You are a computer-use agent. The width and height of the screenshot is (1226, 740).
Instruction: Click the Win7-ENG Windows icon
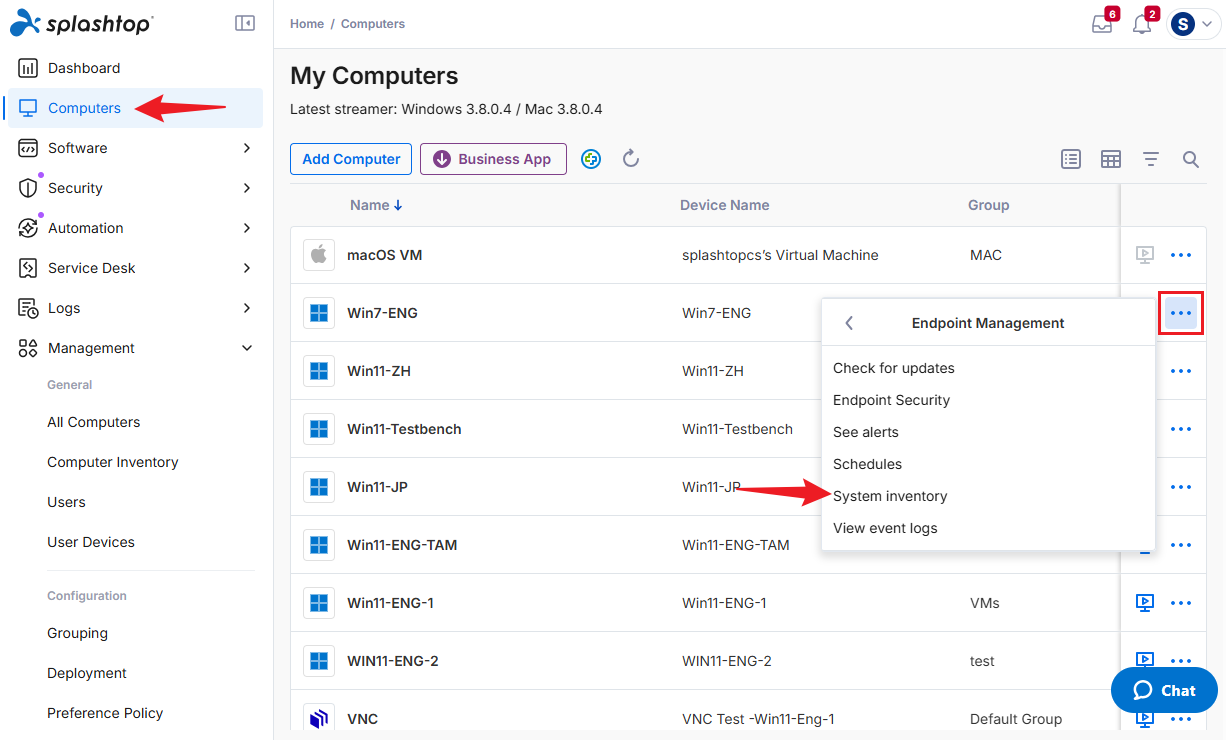coord(319,313)
